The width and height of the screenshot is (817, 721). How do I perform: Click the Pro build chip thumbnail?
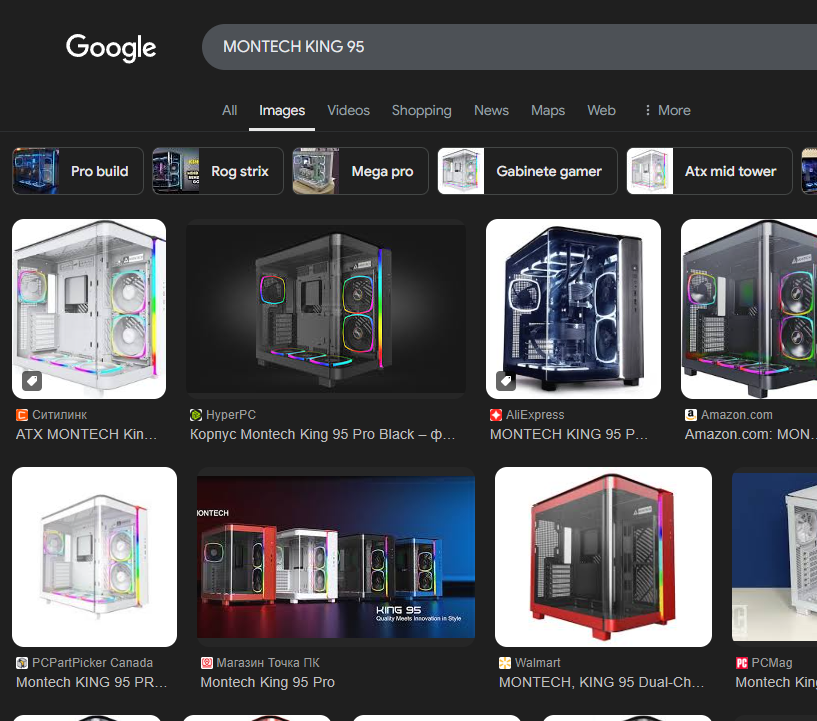click(36, 171)
